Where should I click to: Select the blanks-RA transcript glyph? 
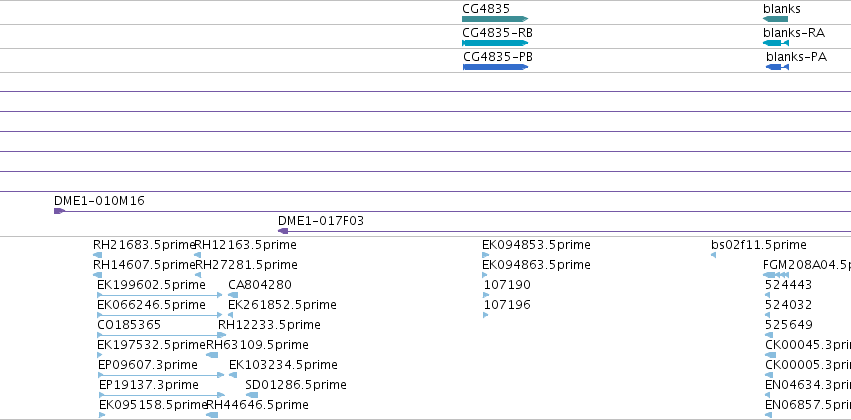(x=776, y=43)
